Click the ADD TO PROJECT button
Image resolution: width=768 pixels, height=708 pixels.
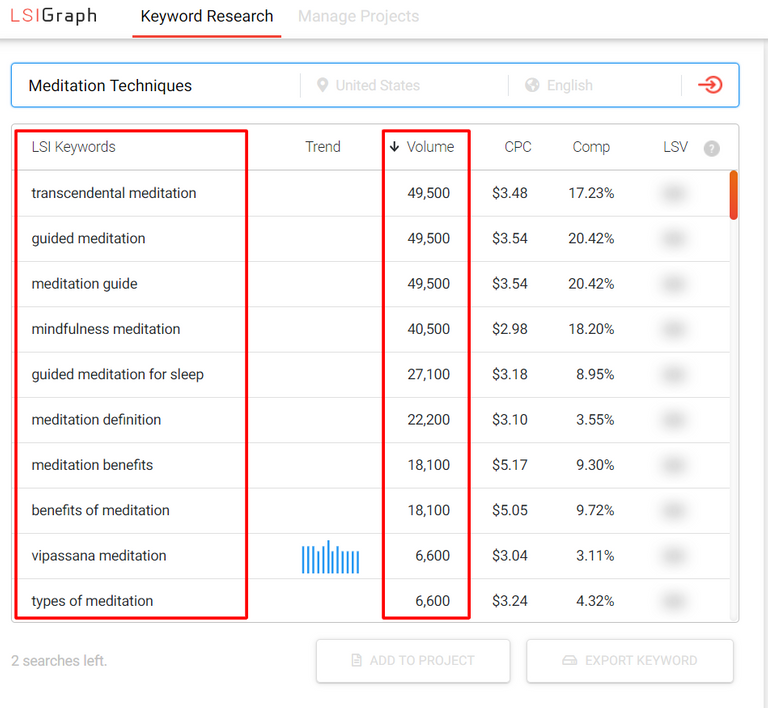413,661
